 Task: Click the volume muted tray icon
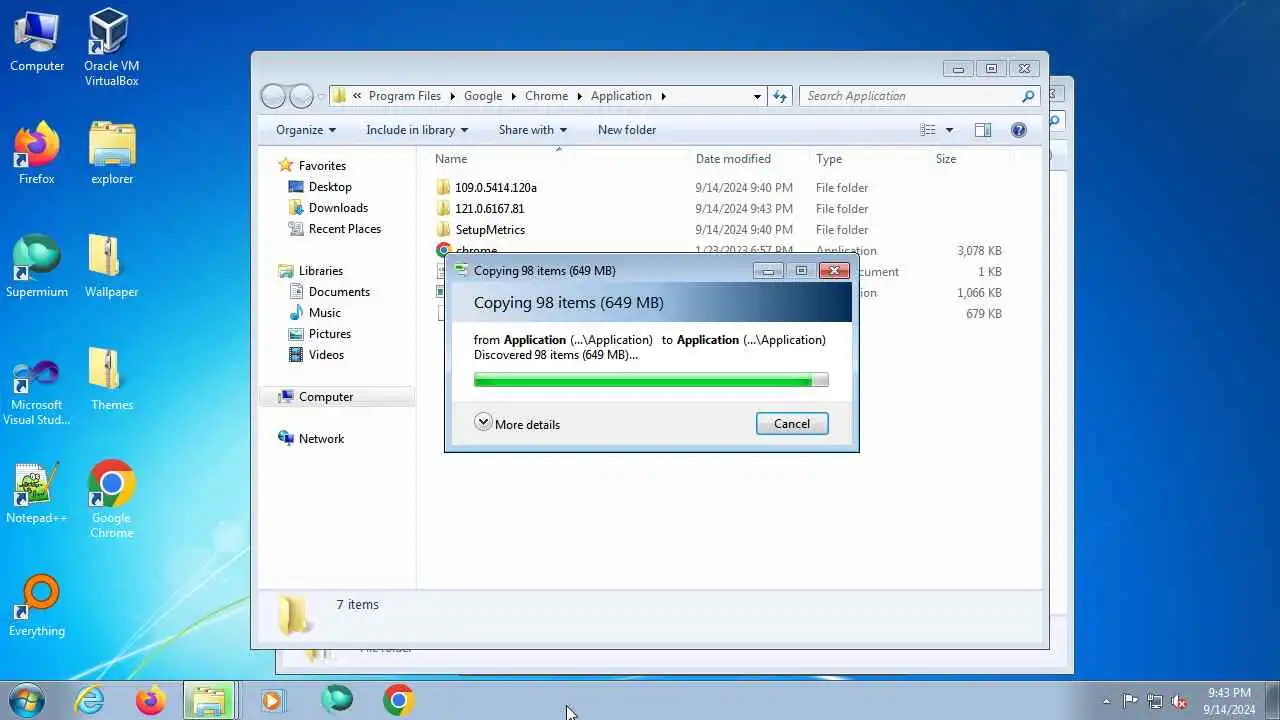(1179, 701)
